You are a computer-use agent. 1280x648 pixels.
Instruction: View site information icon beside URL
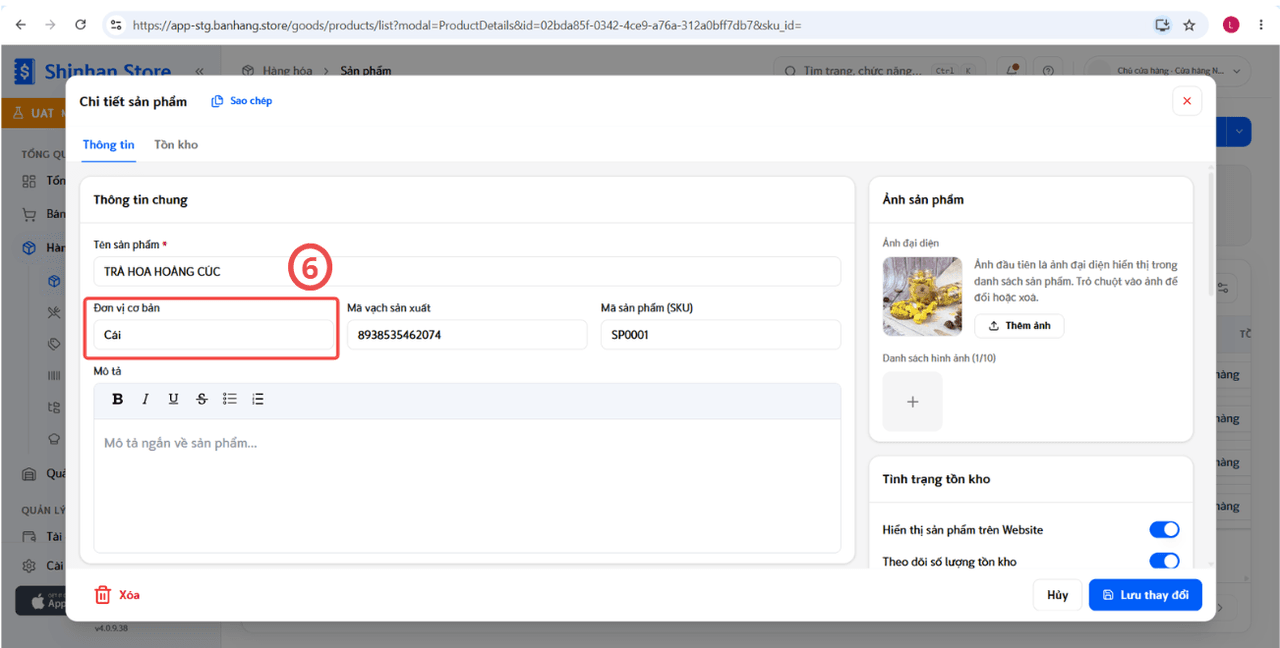(x=116, y=25)
